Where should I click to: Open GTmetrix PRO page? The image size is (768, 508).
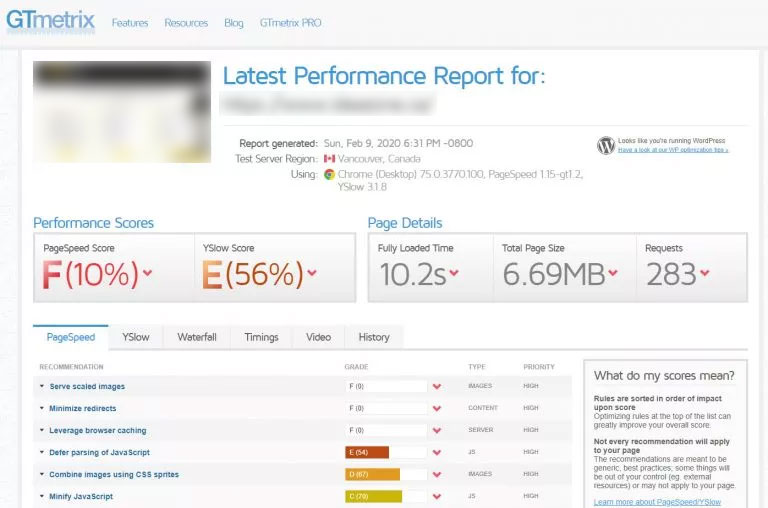(x=290, y=23)
